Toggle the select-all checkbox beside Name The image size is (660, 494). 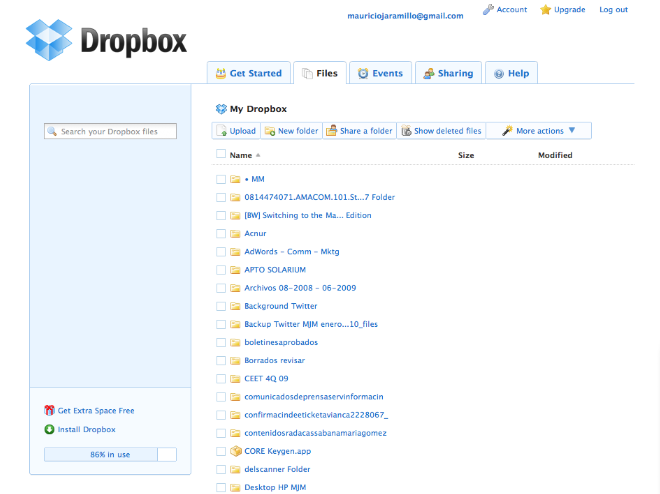221,155
